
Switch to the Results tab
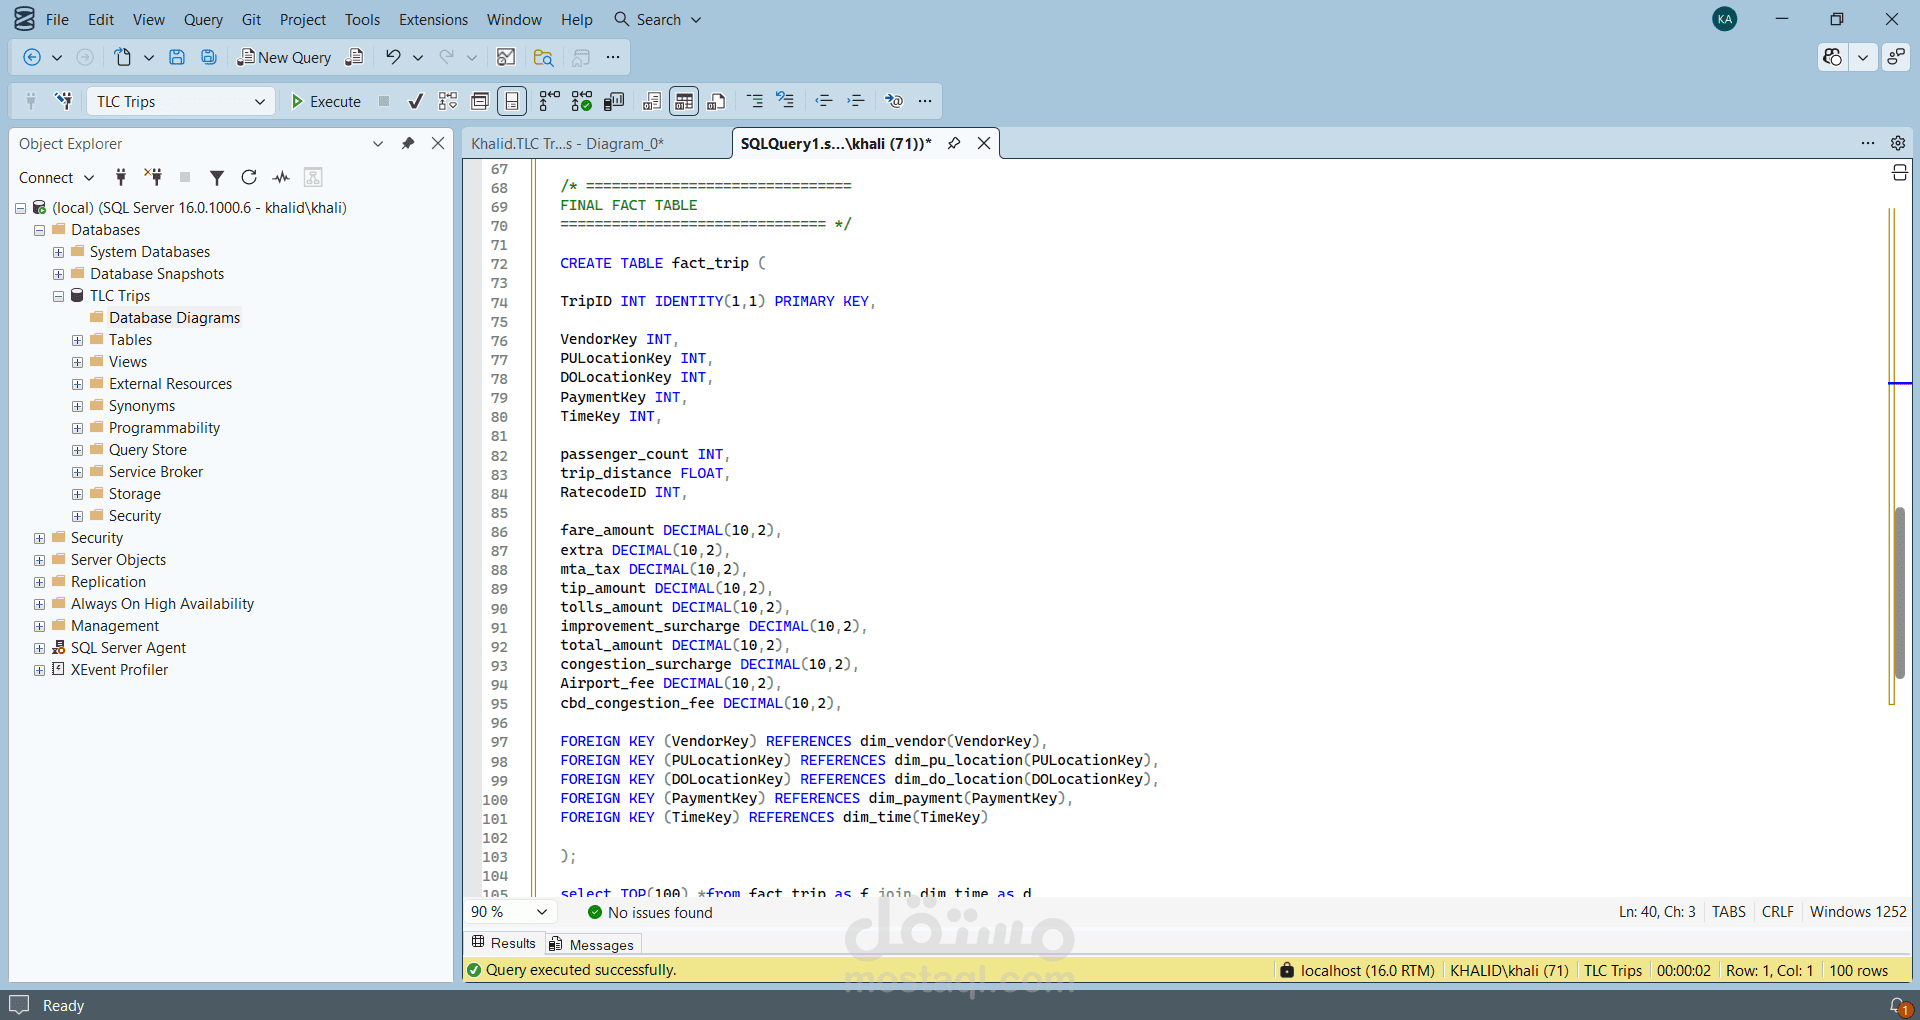[x=504, y=943]
